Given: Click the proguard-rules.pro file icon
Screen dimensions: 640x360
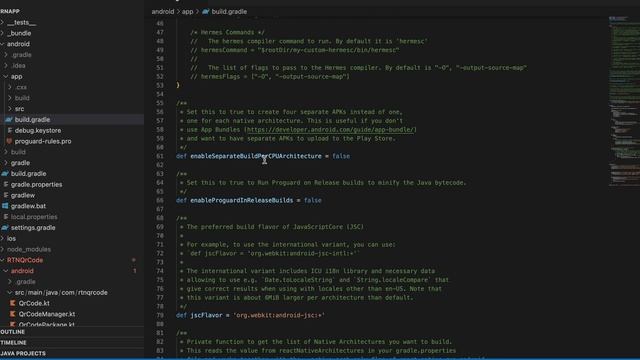Looking at the screenshot, I should [x=9, y=141].
